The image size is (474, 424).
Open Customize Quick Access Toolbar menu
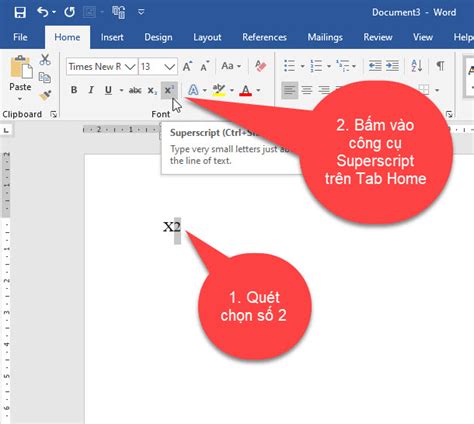(x=141, y=12)
